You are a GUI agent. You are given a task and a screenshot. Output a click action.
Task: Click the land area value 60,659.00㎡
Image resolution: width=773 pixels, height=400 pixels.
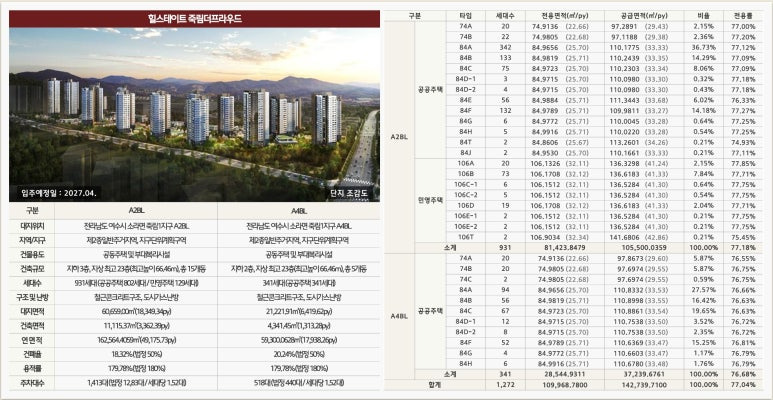click(x=136, y=312)
